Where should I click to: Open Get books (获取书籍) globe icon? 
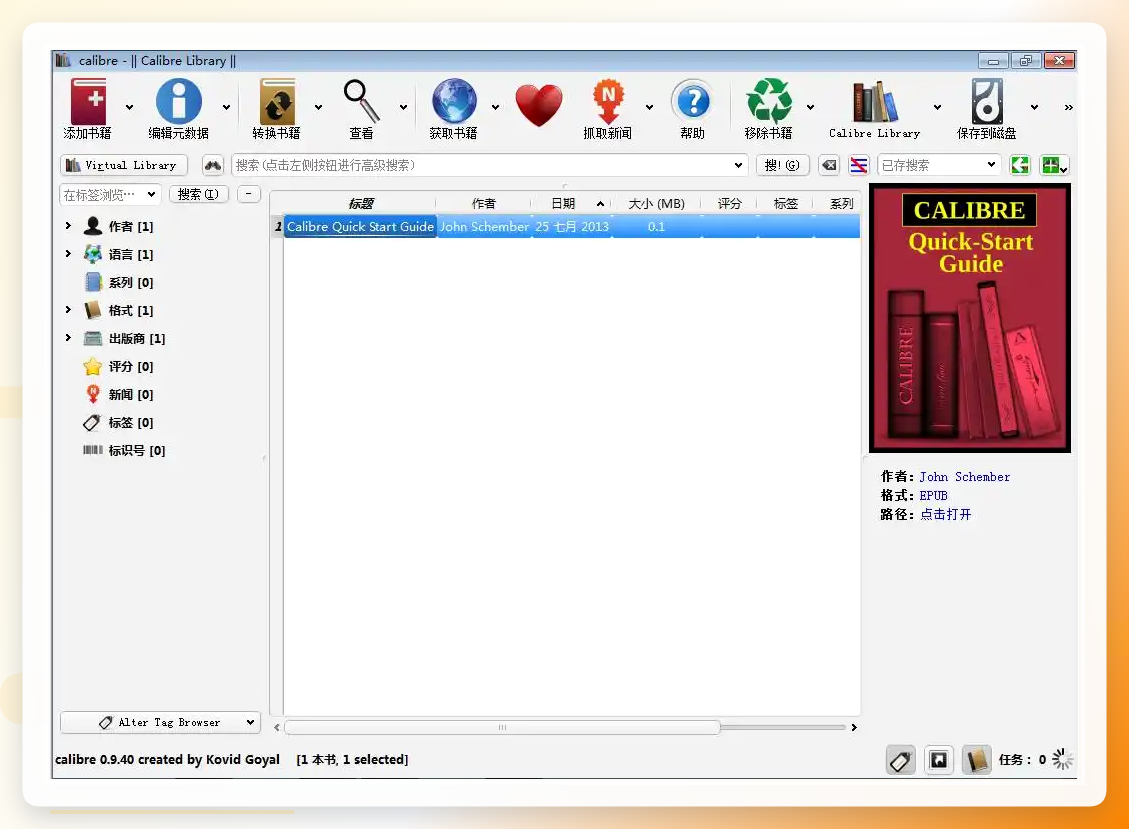454,102
